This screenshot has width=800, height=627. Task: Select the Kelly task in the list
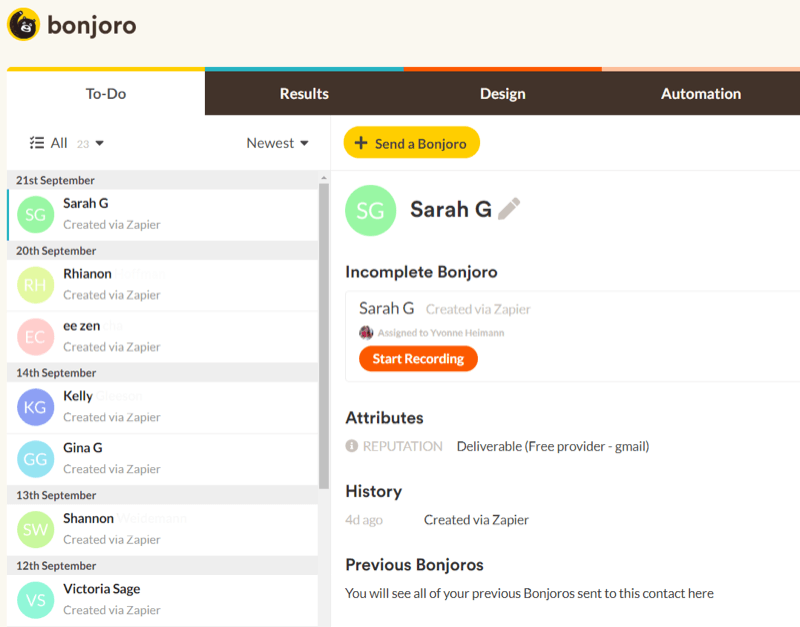click(x=163, y=407)
